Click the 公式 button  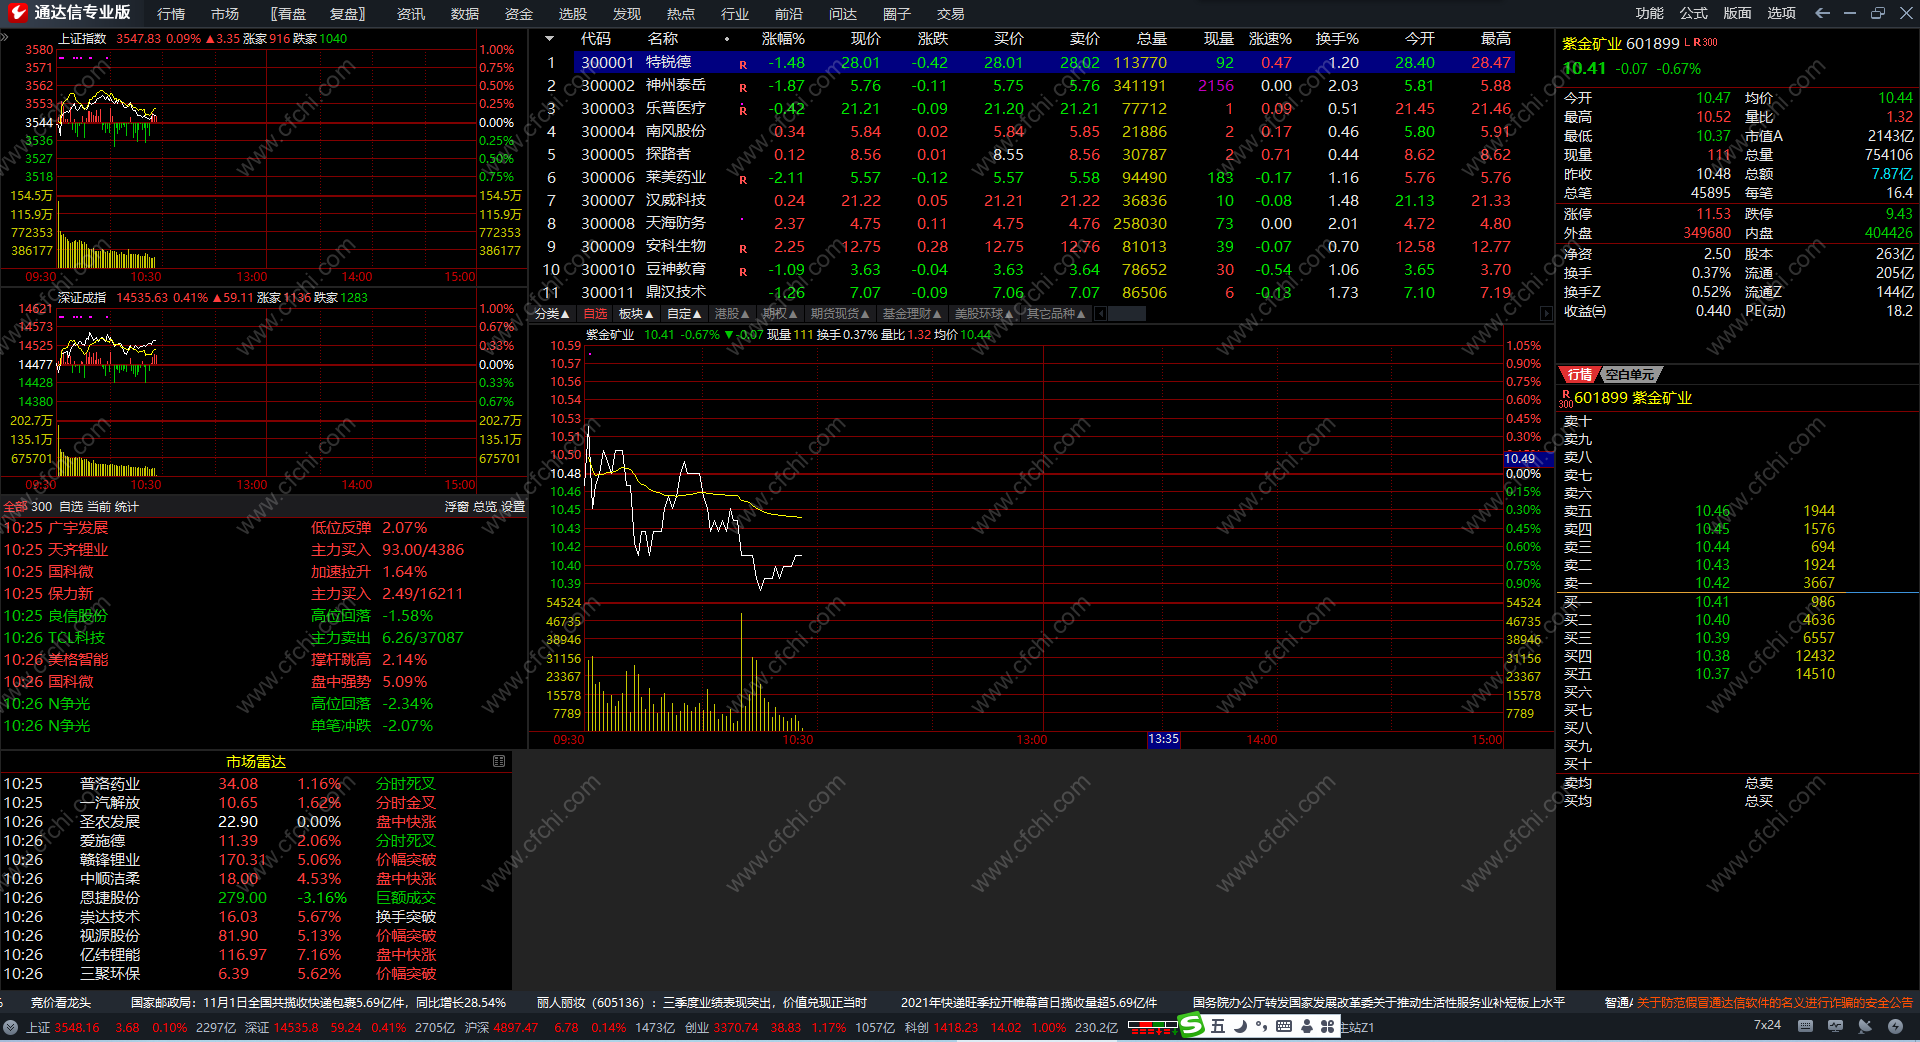(1694, 13)
